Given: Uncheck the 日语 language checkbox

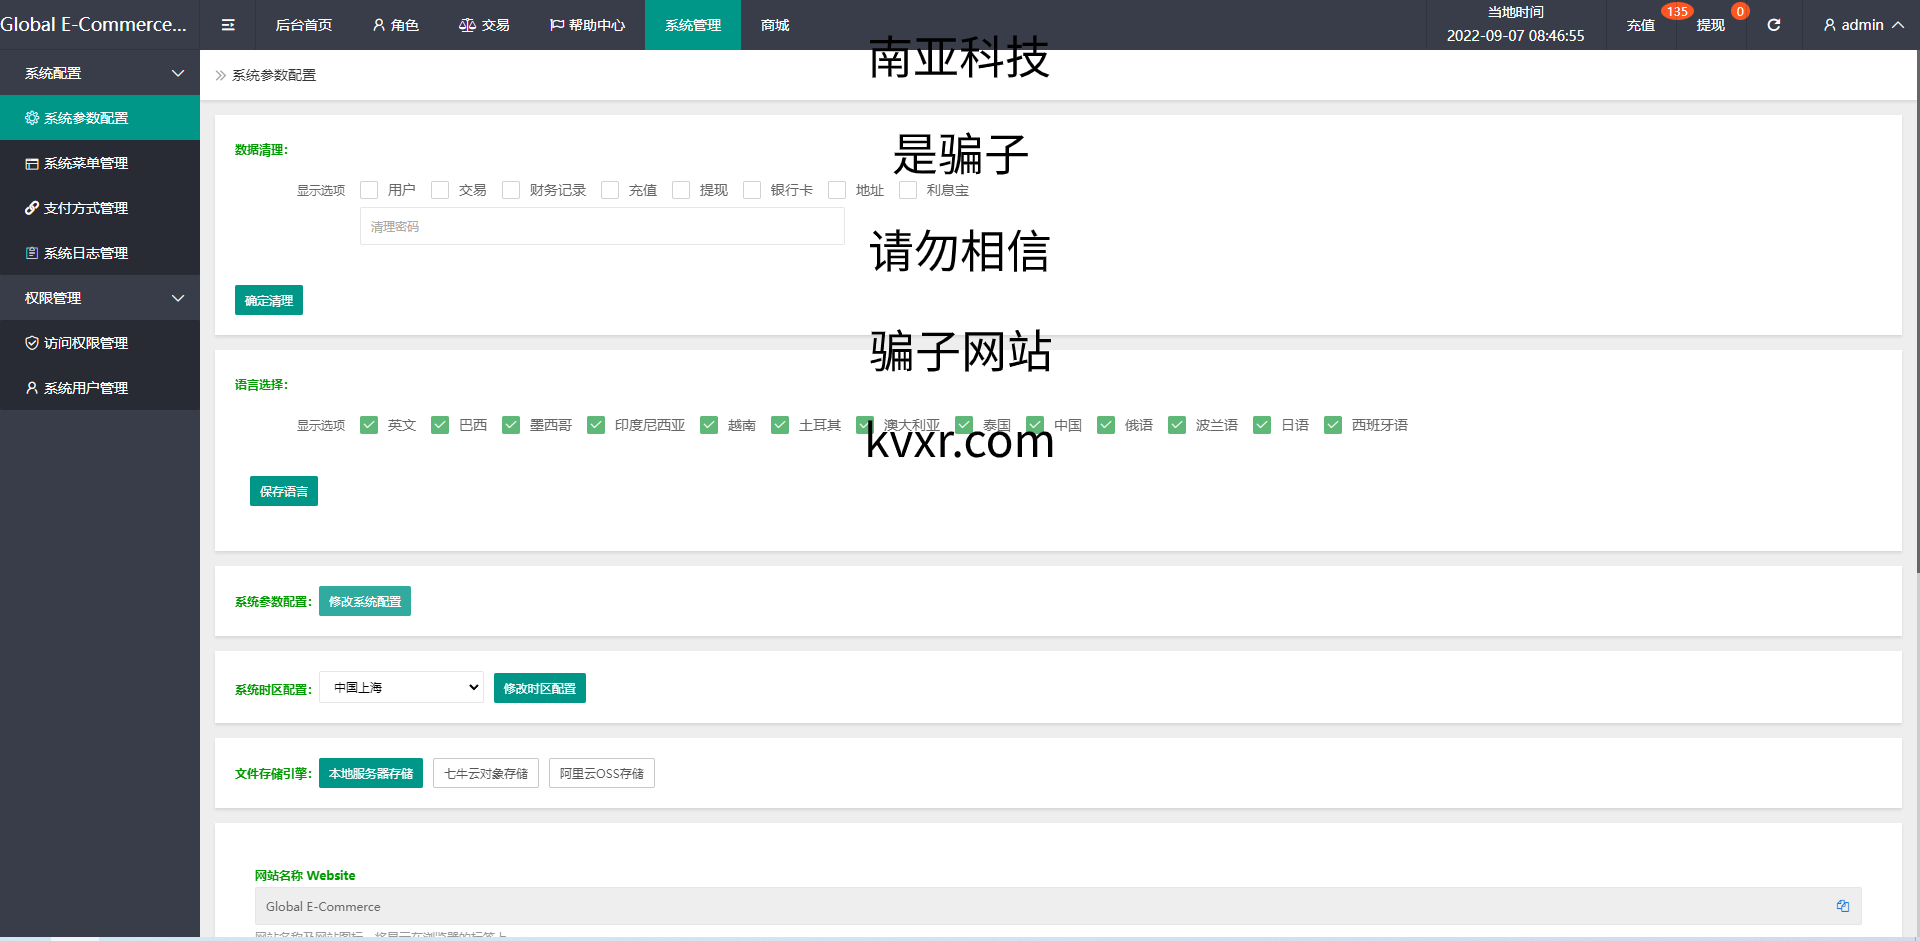Looking at the screenshot, I should pyautogui.click(x=1262, y=425).
